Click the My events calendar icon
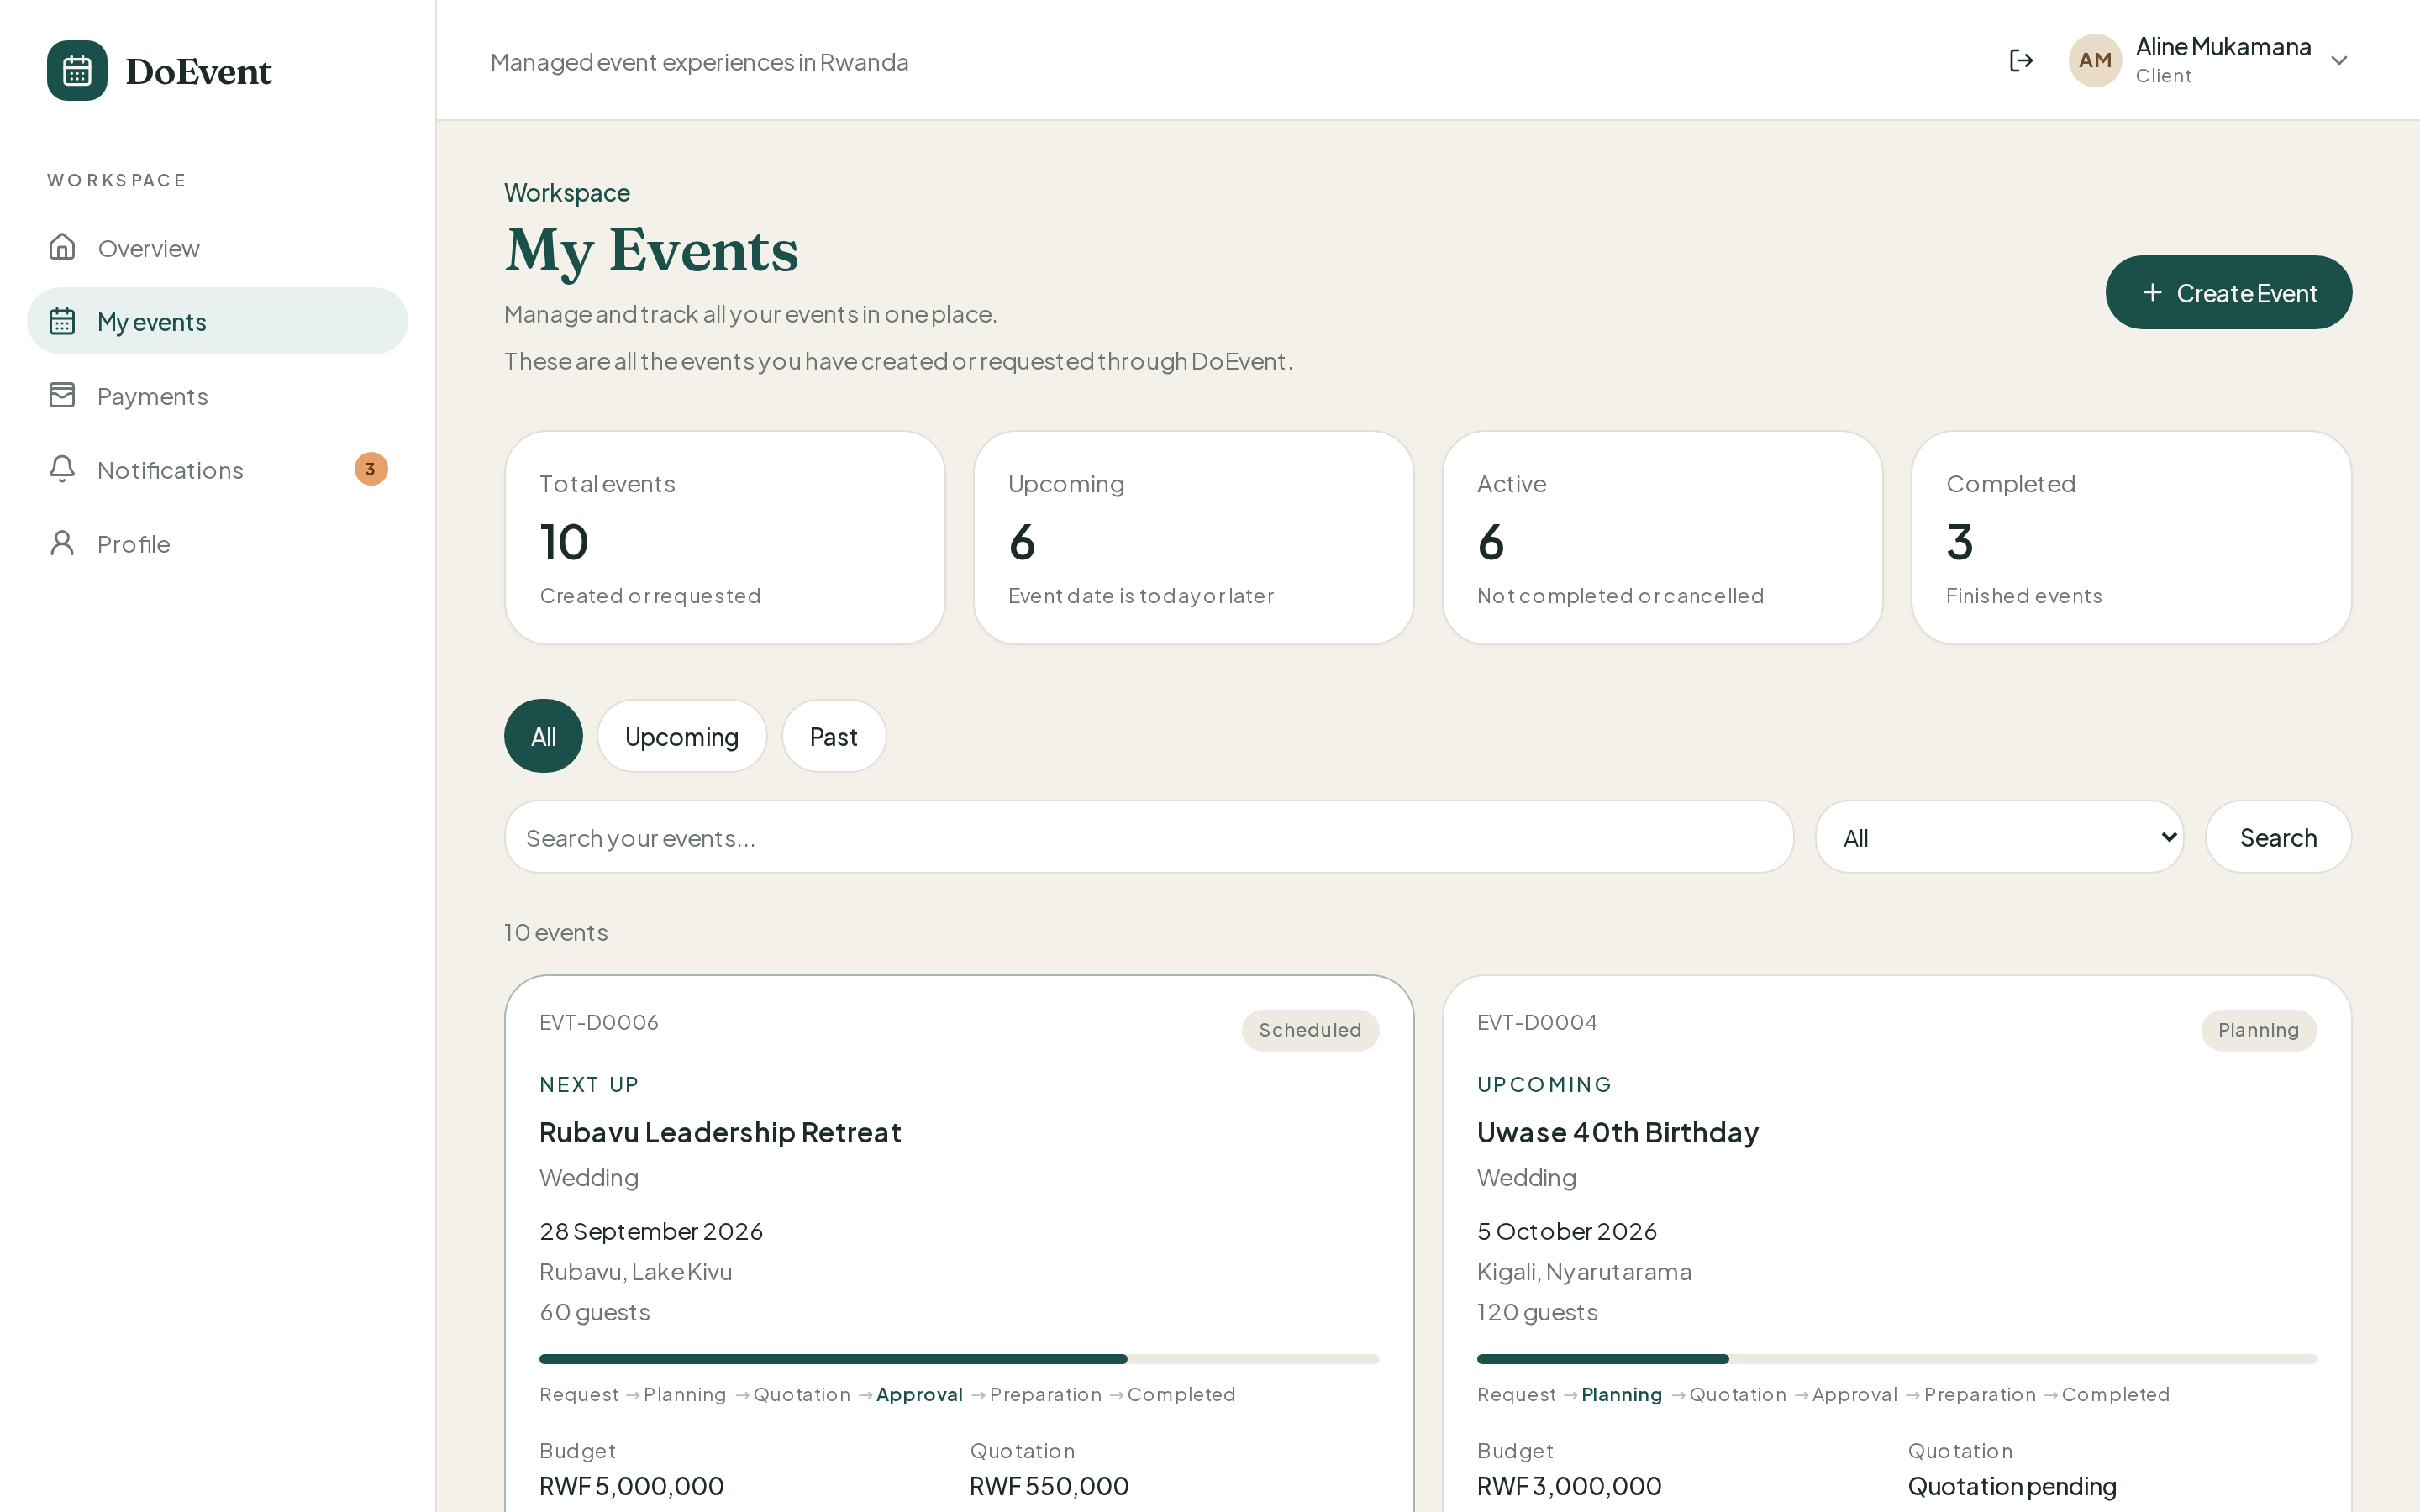This screenshot has width=2420, height=1512. pyautogui.click(x=62, y=321)
